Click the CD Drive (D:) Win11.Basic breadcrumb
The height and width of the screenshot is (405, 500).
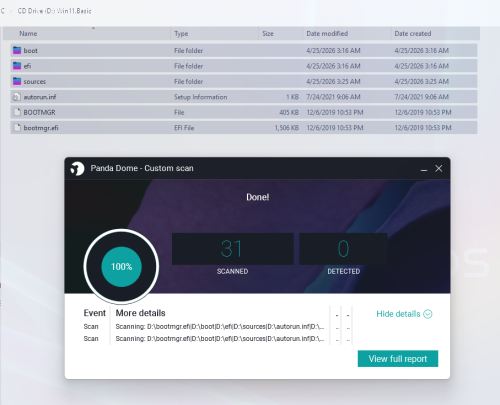54,11
